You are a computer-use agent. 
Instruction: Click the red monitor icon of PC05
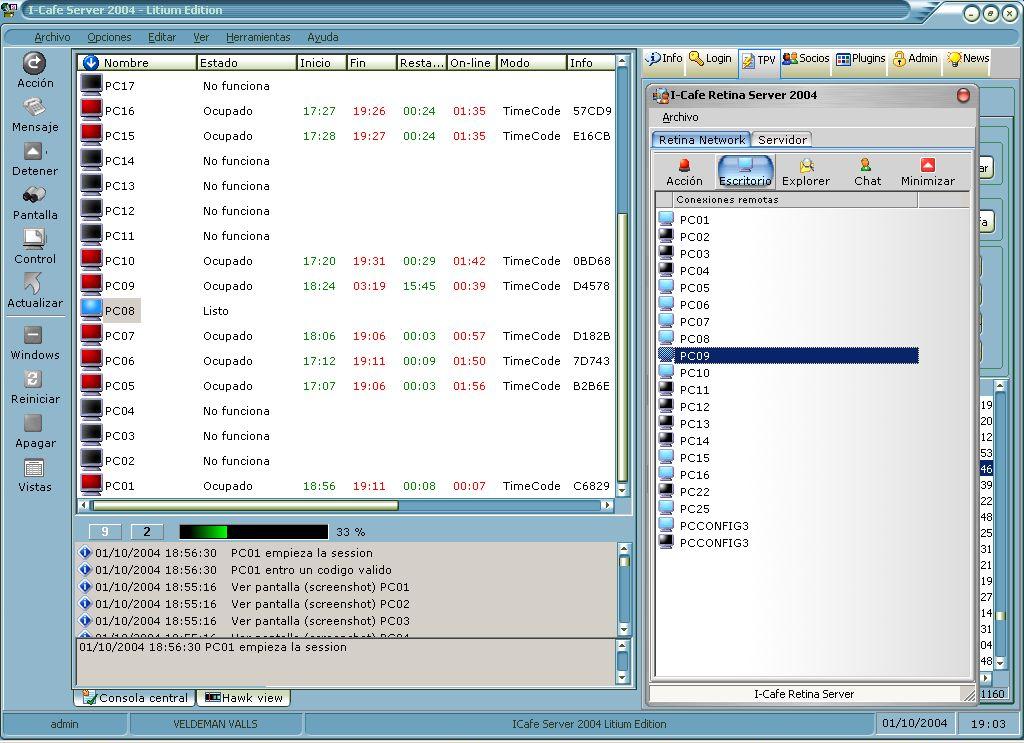tap(91, 384)
